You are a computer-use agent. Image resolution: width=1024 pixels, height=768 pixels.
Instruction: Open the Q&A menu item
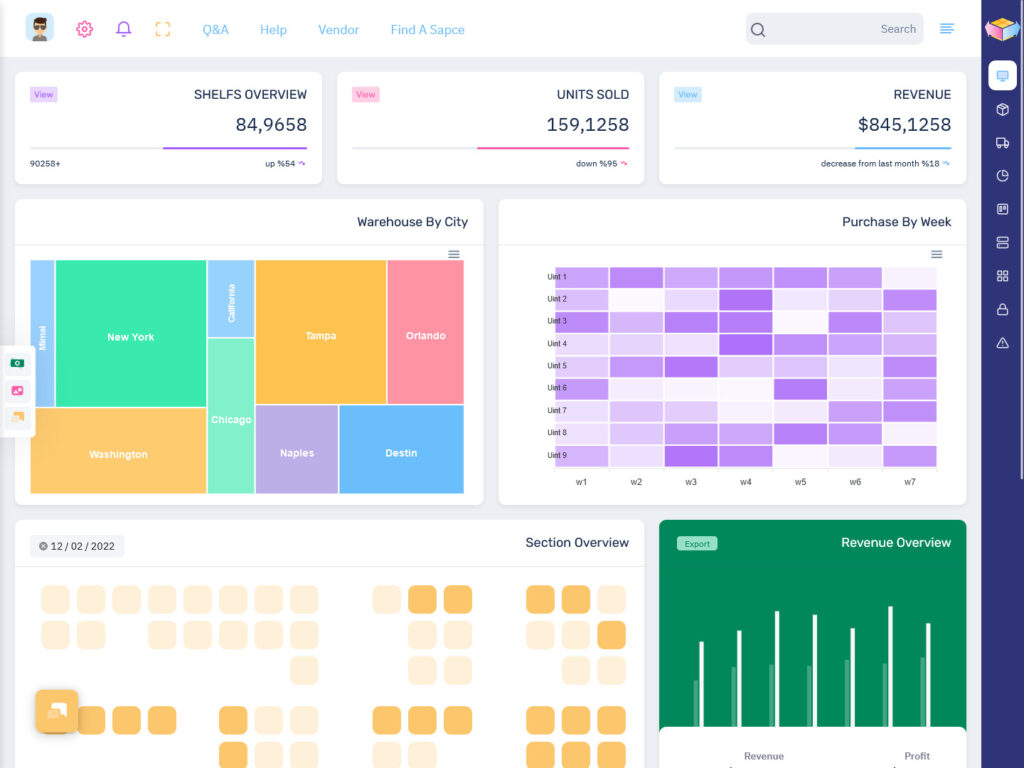point(216,29)
